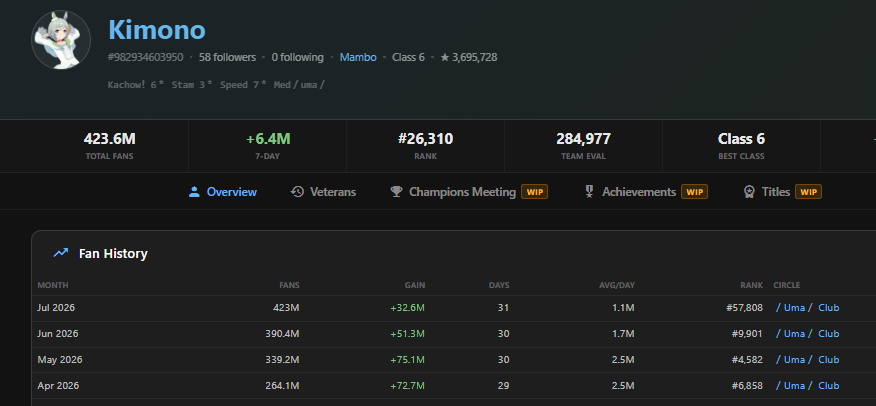The height and width of the screenshot is (406, 876).
Task: Click the +32.6M gain value
Action: tap(407, 308)
